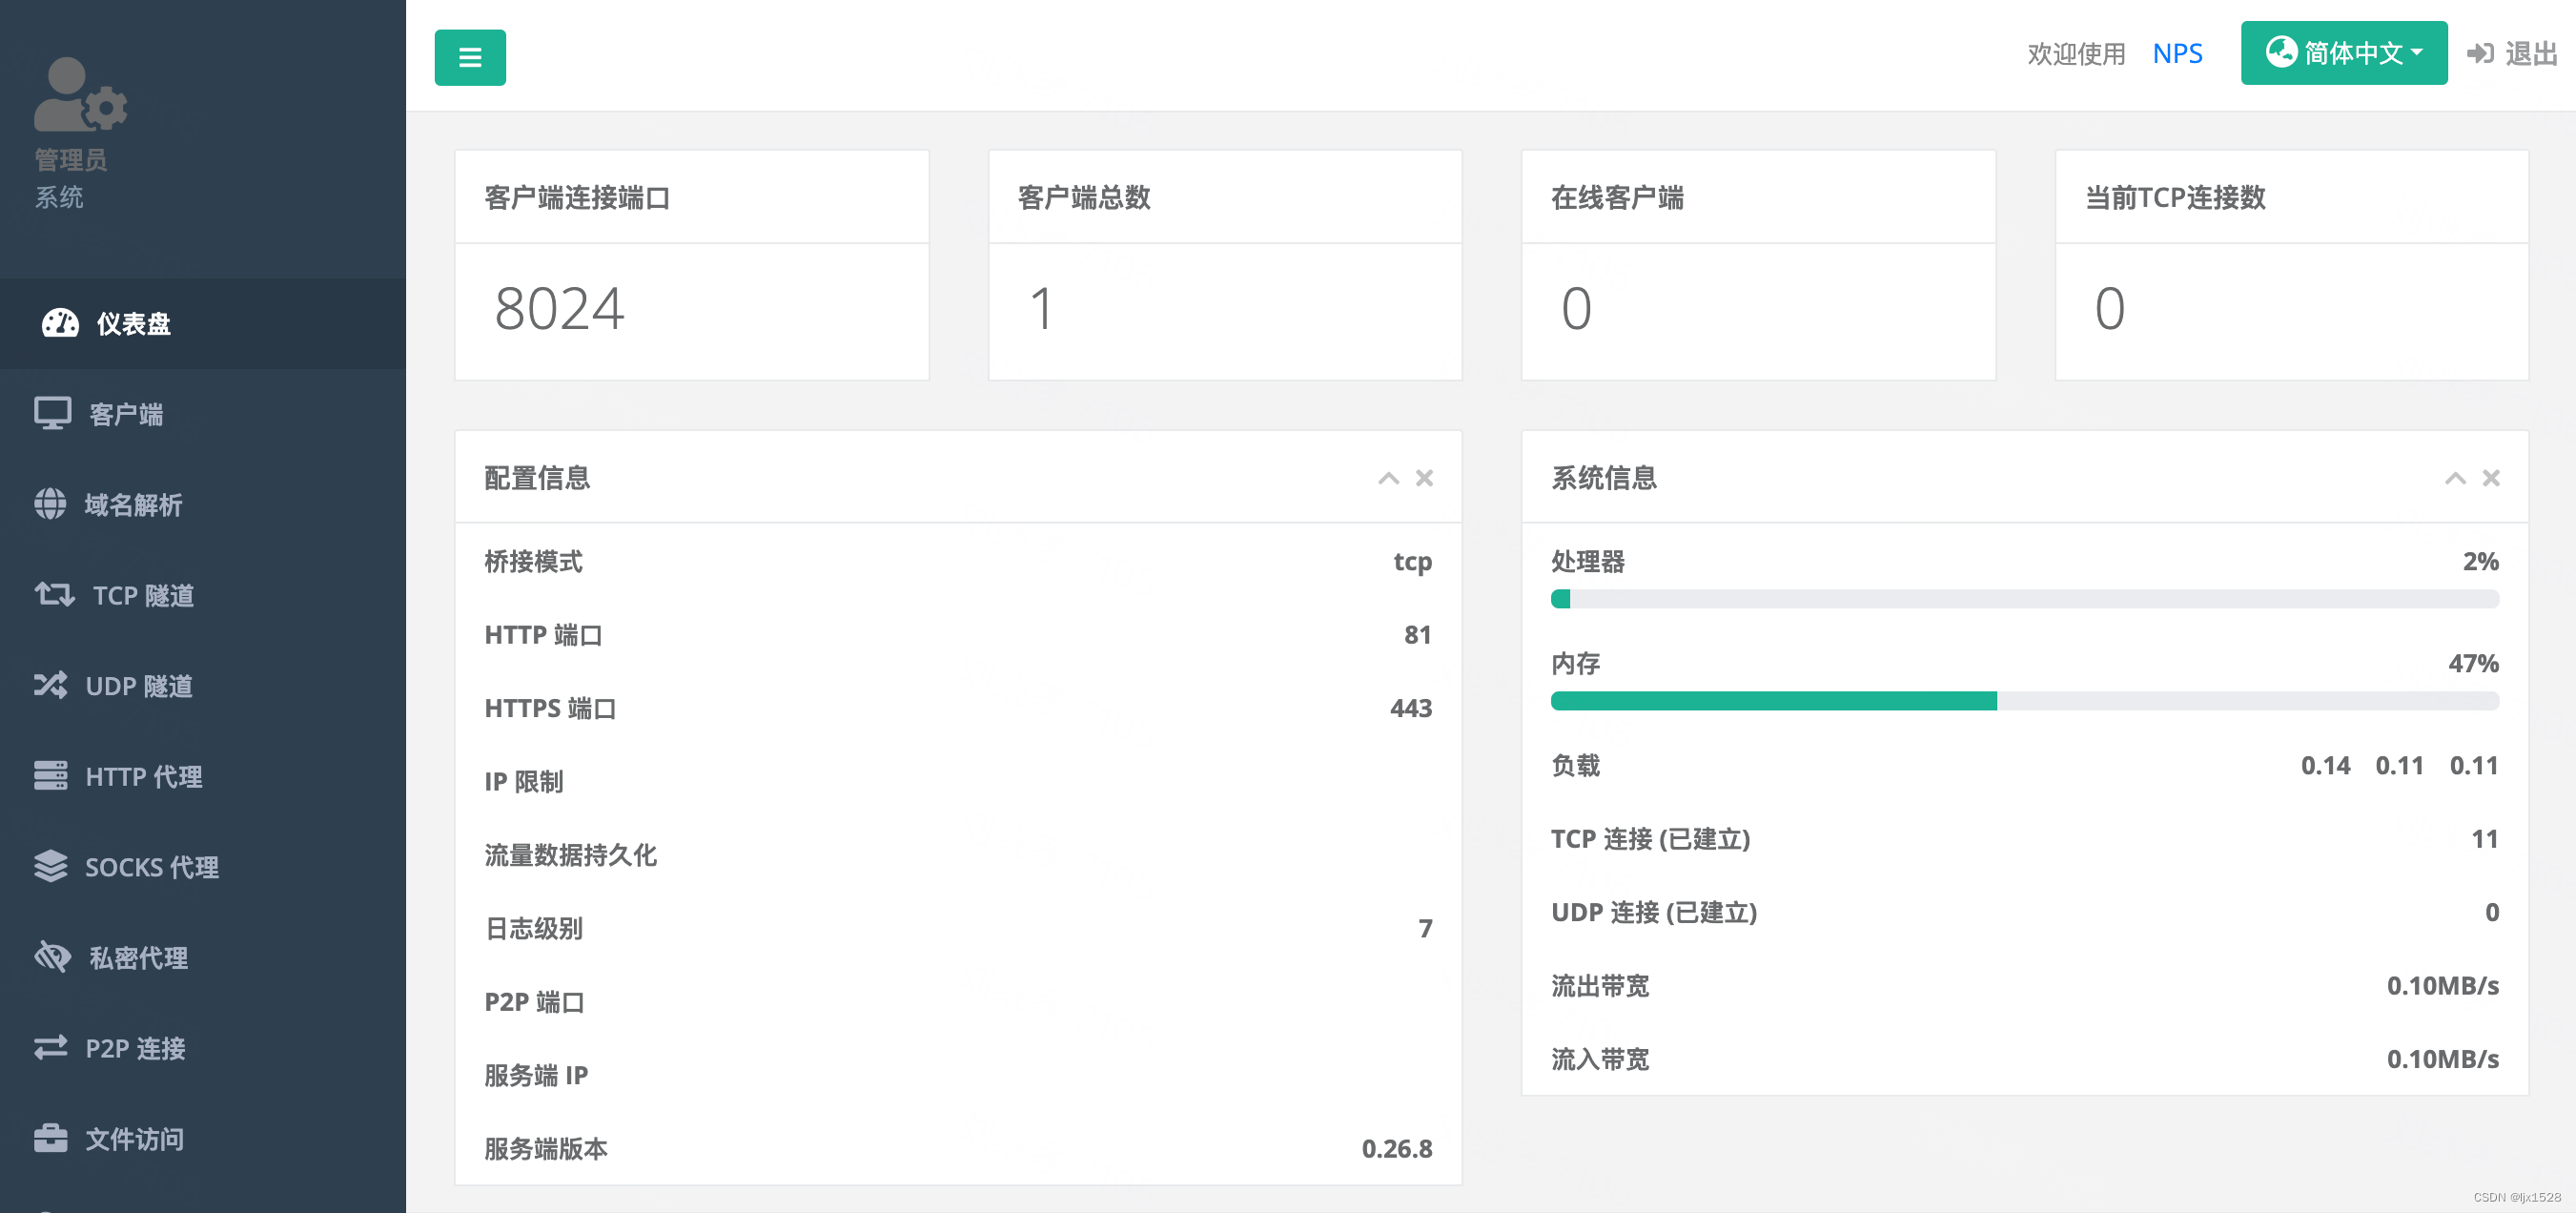
Task: Open the 私密代理 menu item
Action: click(203, 957)
